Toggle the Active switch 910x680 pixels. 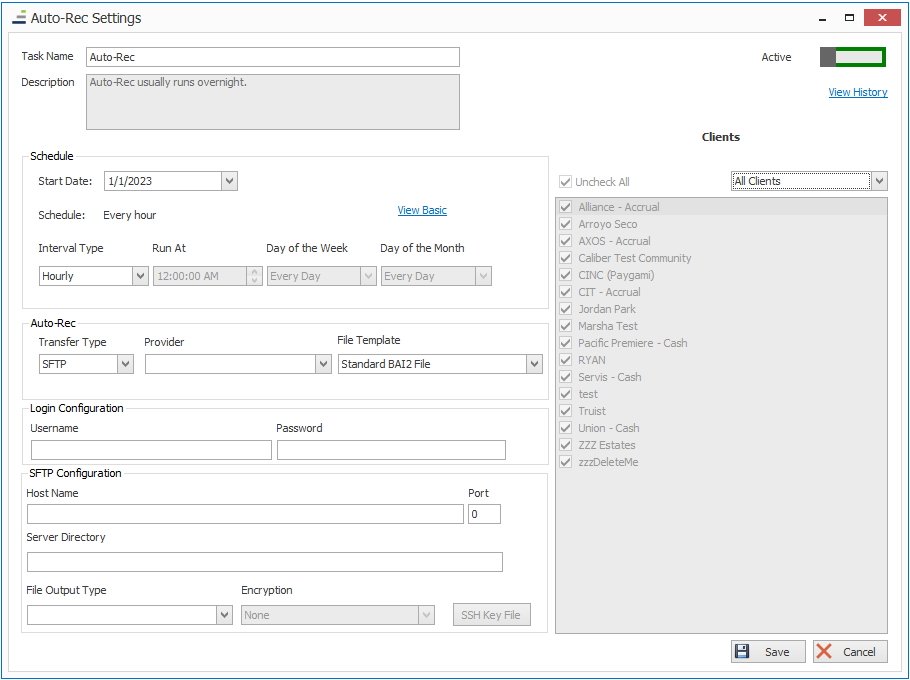(x=852, y=57)
